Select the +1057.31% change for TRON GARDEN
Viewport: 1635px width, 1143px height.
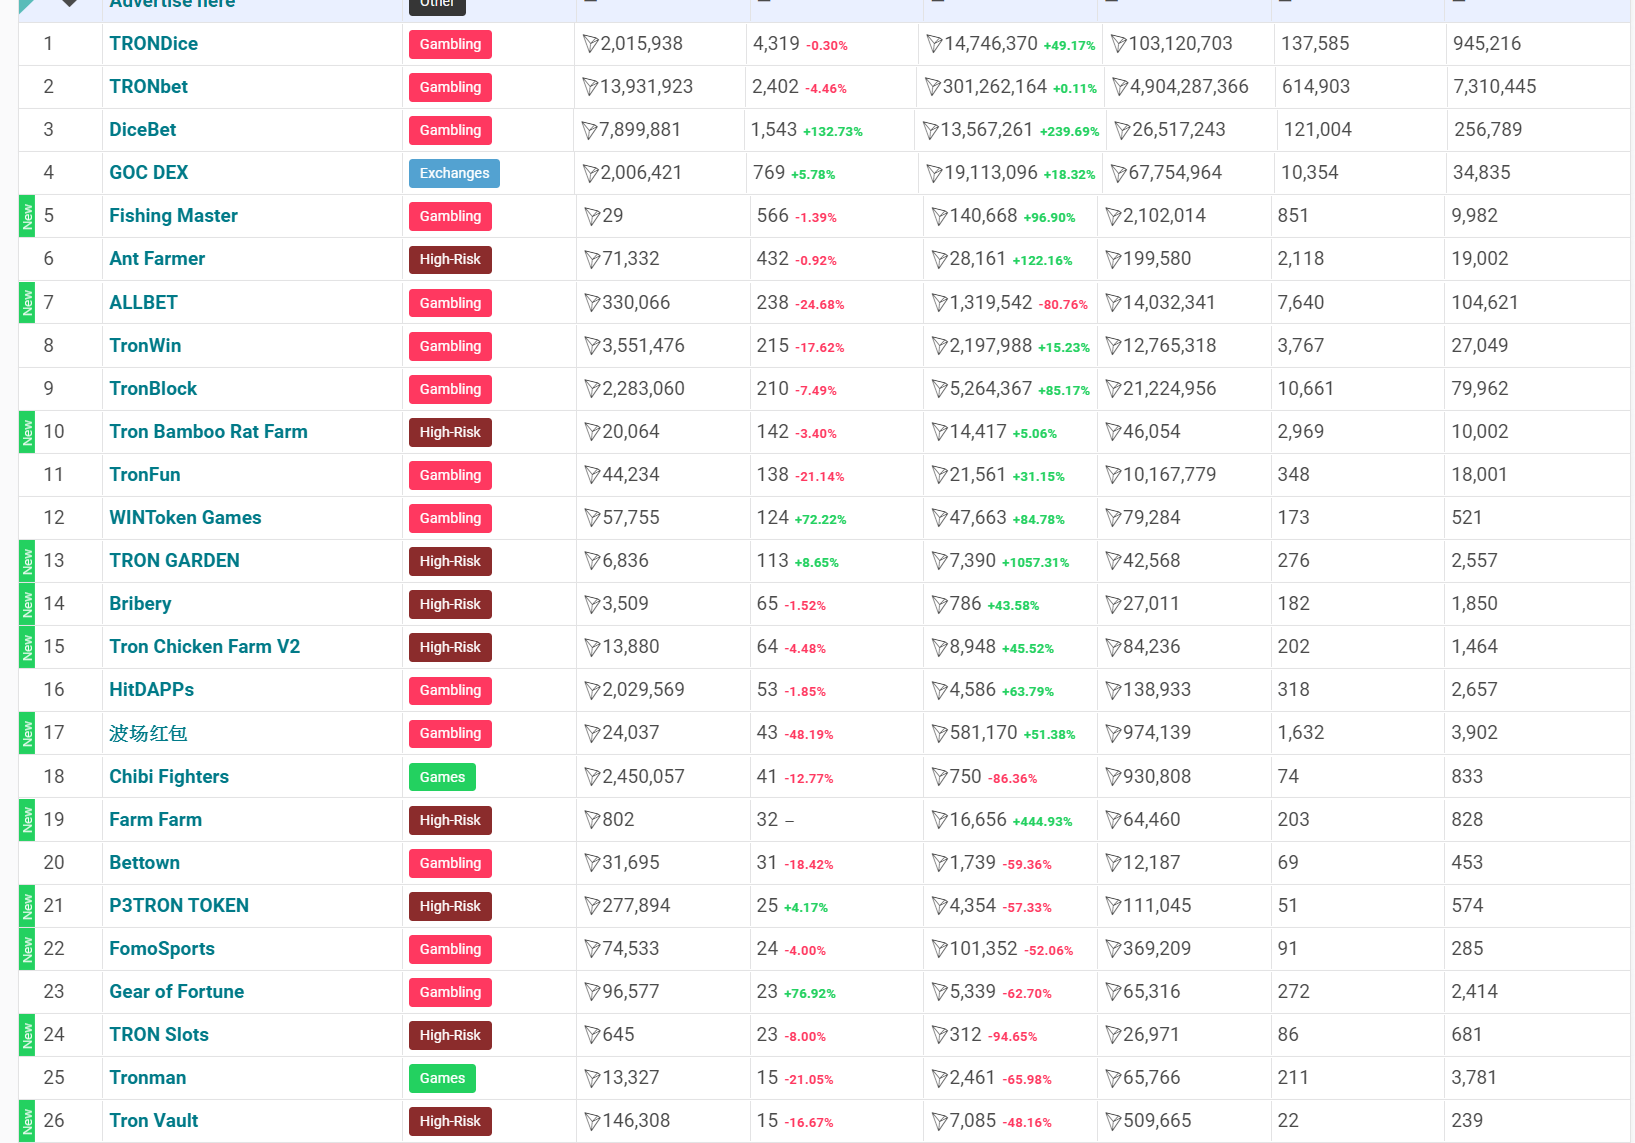1036,563
